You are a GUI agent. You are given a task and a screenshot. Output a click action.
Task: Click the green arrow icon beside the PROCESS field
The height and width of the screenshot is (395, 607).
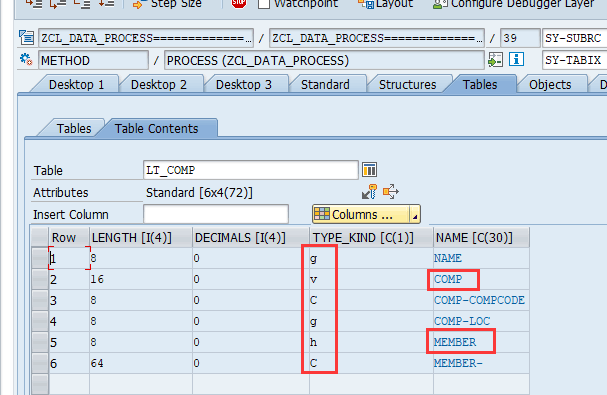click(495, 60)
